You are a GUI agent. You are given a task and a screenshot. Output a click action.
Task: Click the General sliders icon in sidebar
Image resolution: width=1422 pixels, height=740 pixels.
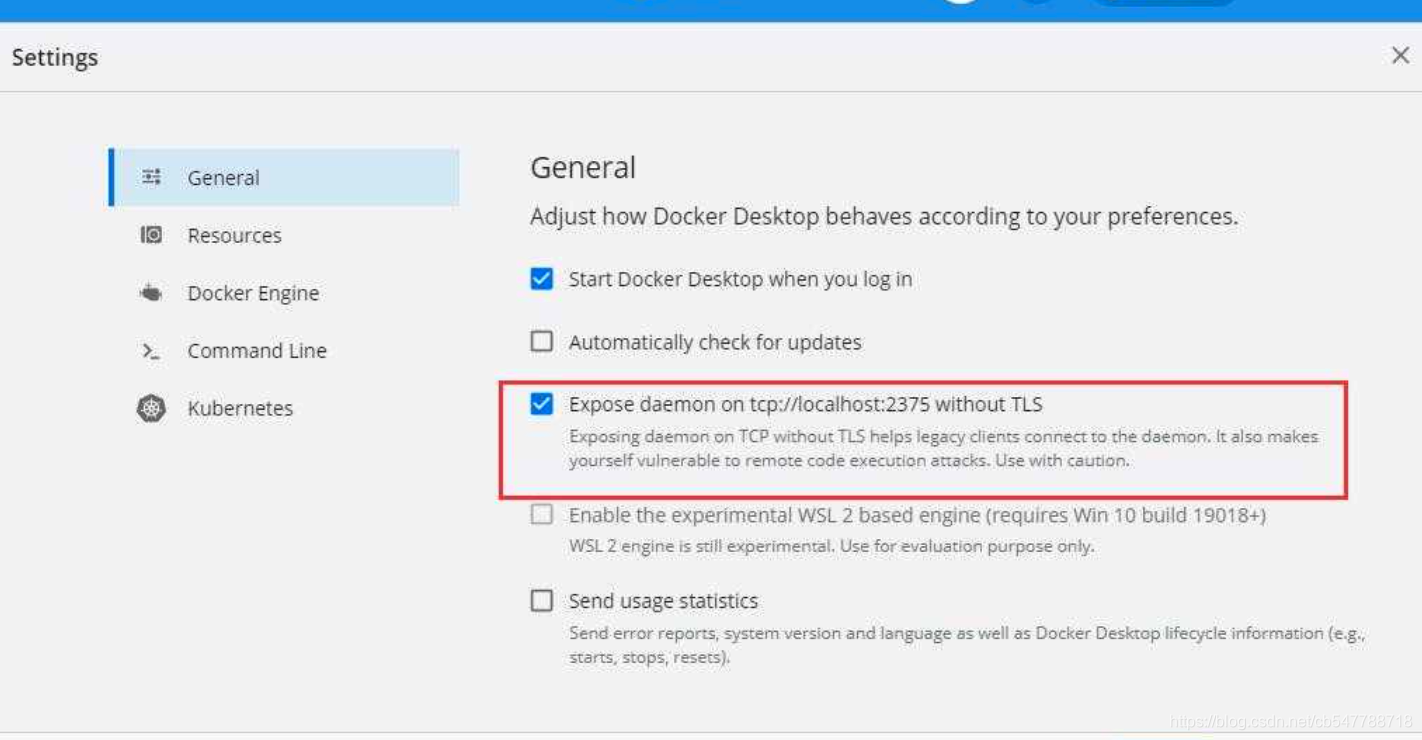coord(151,177)
